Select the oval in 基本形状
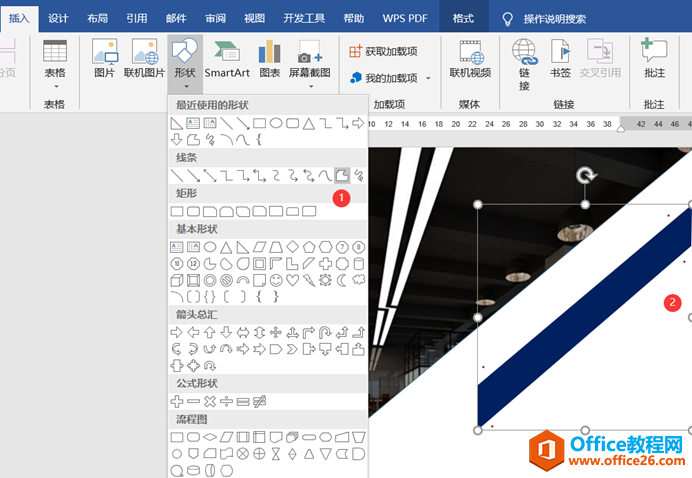Screen dimensions: 692x478 pyautogui.click(x=210, y=247)
